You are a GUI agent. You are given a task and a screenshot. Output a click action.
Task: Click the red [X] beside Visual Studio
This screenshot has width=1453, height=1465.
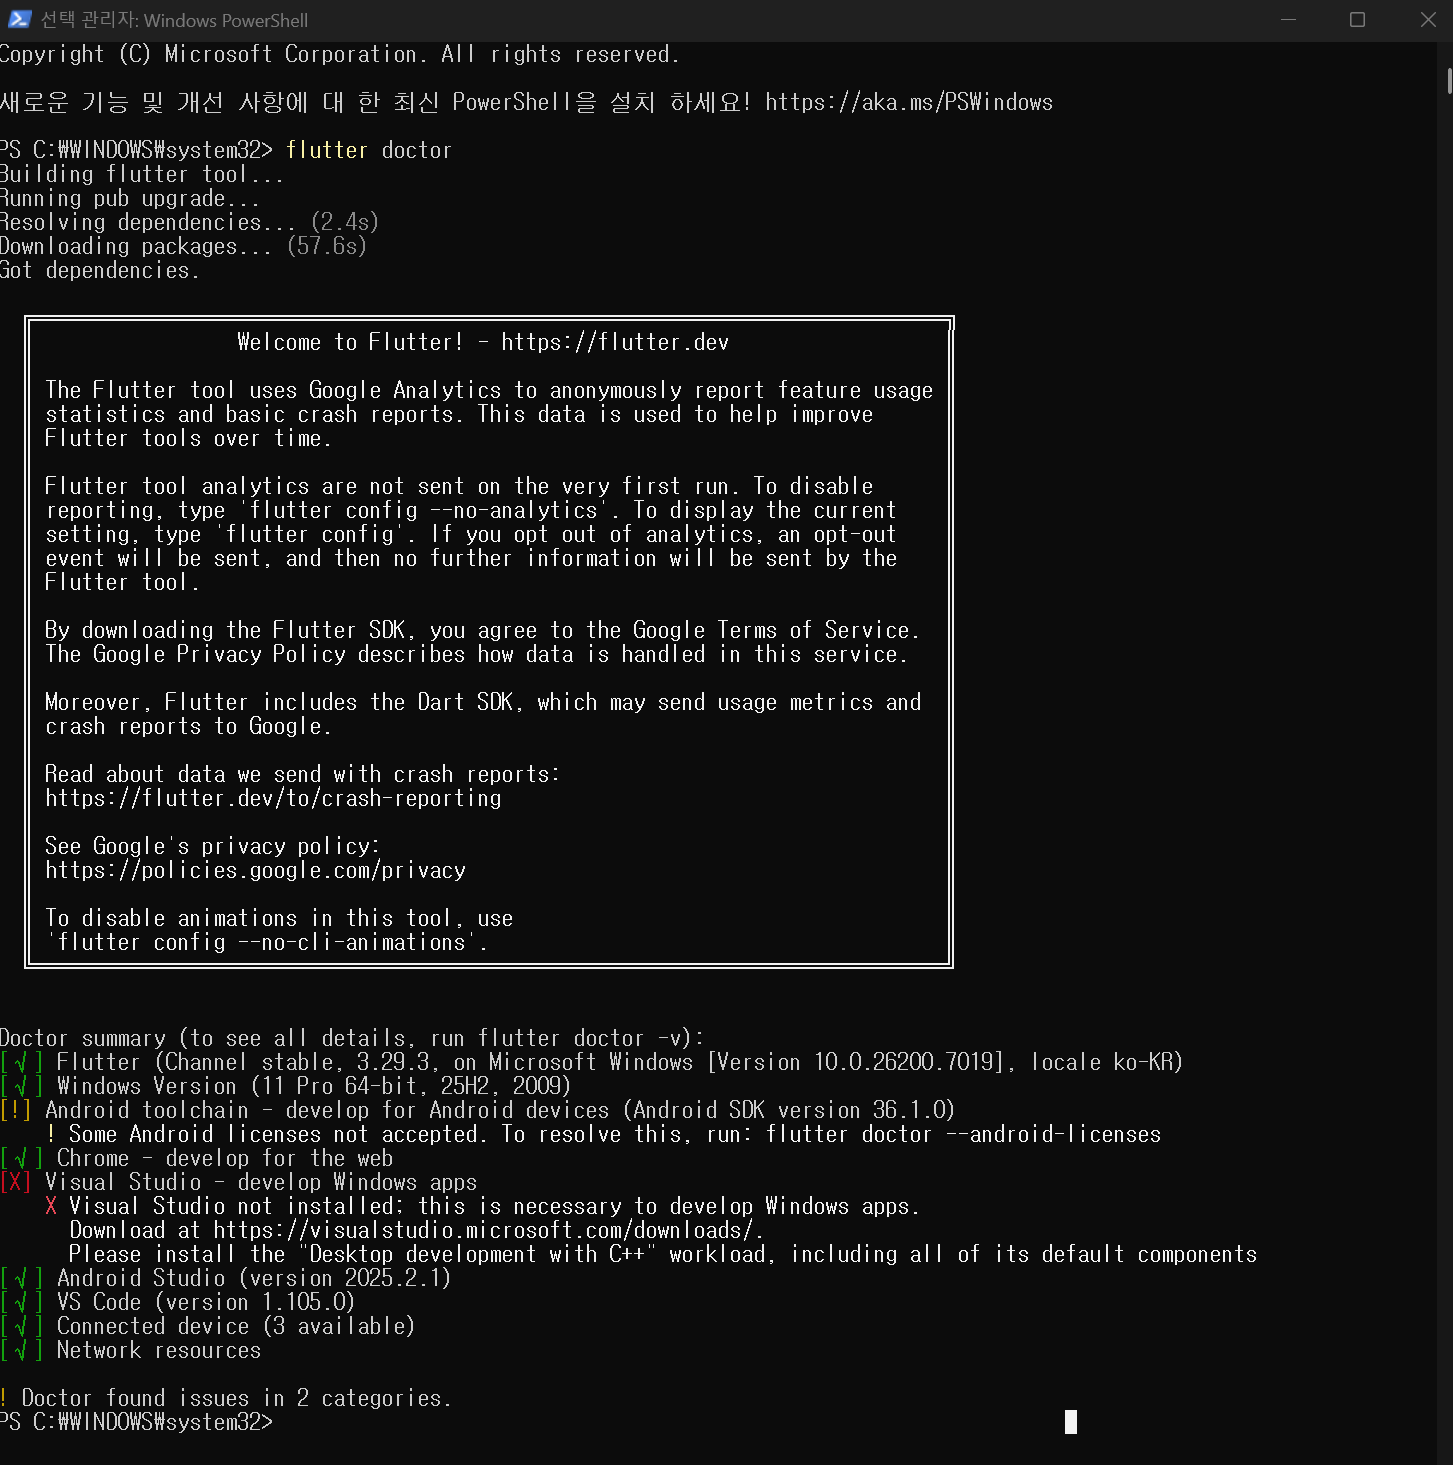(x=16, y=1182)
